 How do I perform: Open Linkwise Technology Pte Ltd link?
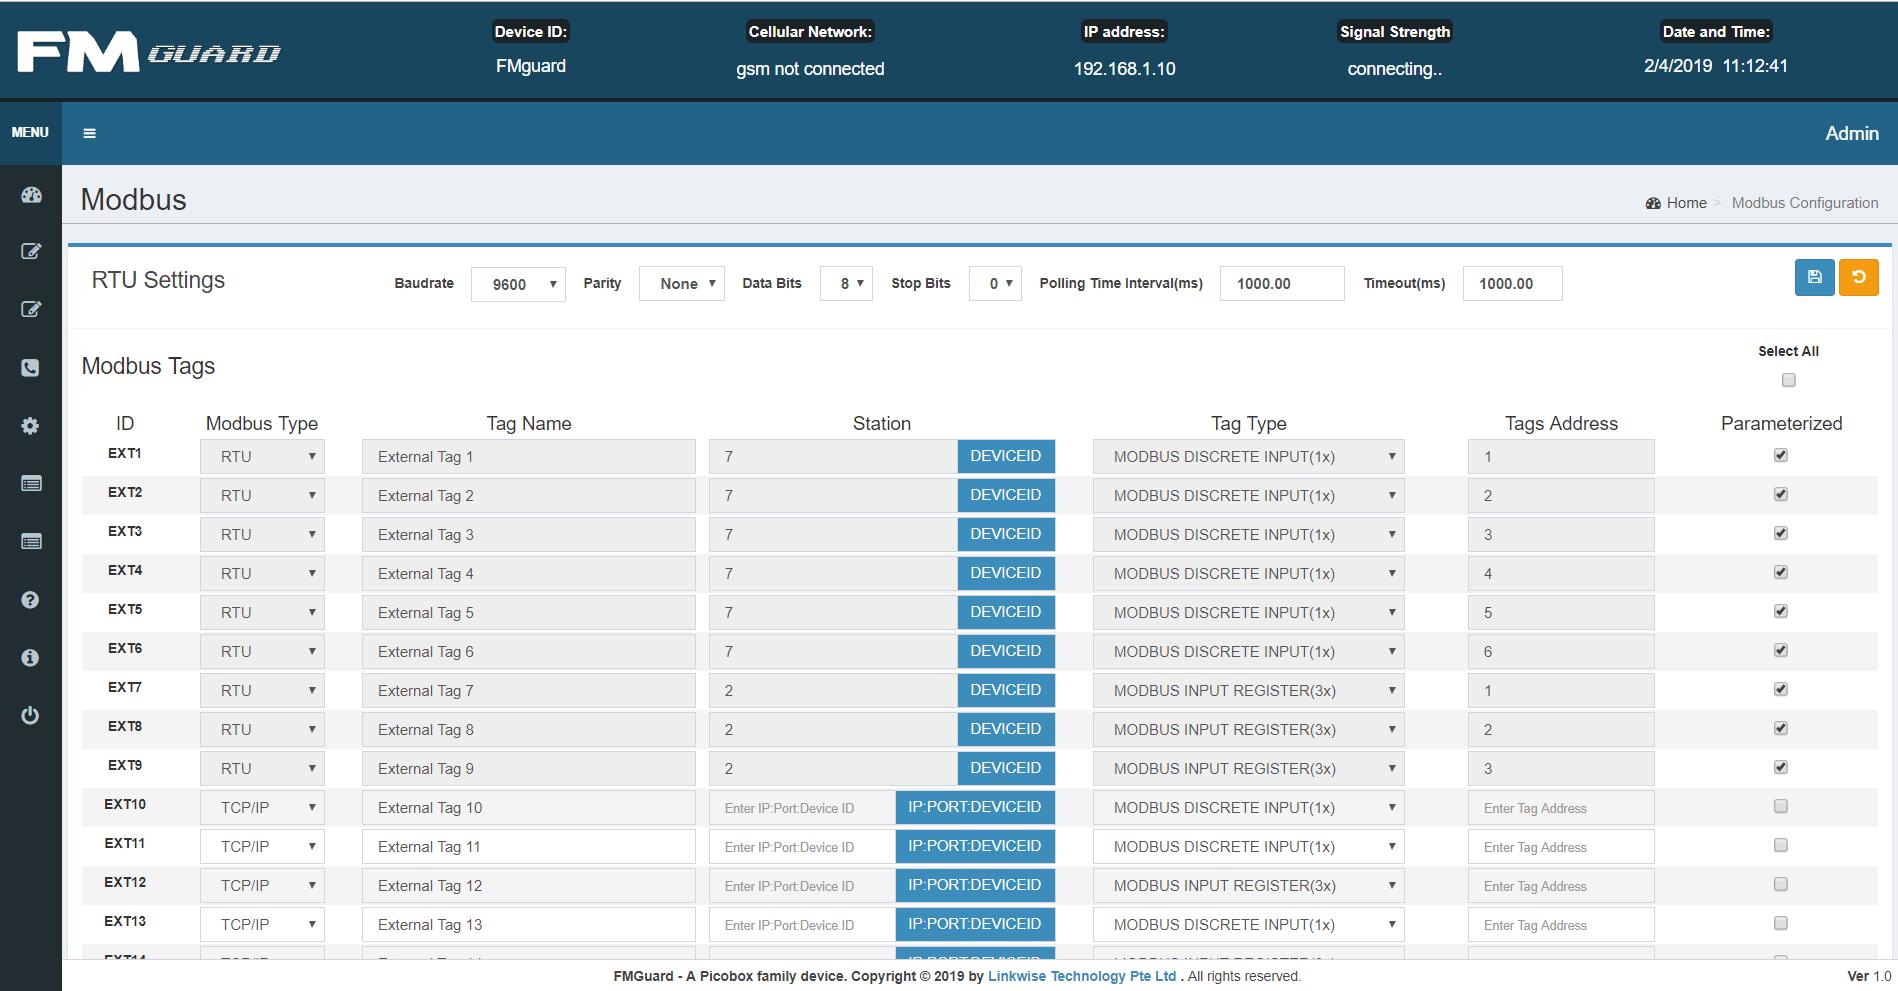[1081, 976]
